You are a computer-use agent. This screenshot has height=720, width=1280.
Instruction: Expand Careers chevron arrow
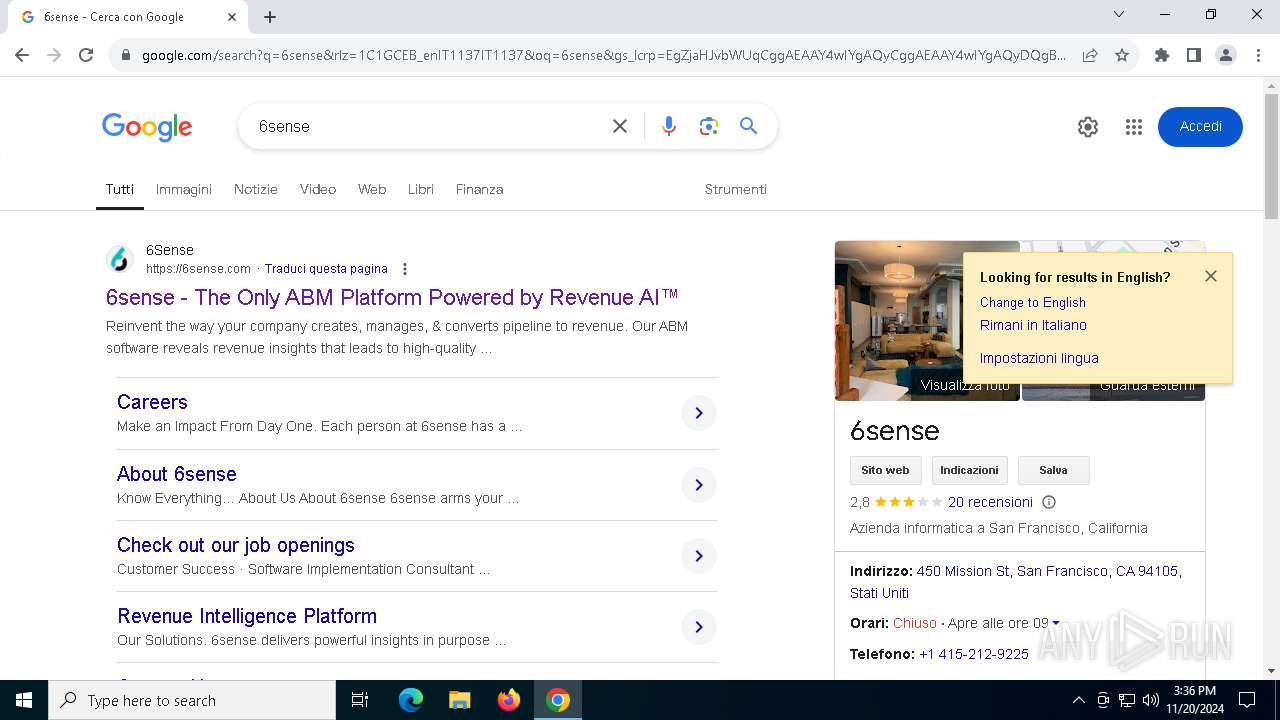699,413
